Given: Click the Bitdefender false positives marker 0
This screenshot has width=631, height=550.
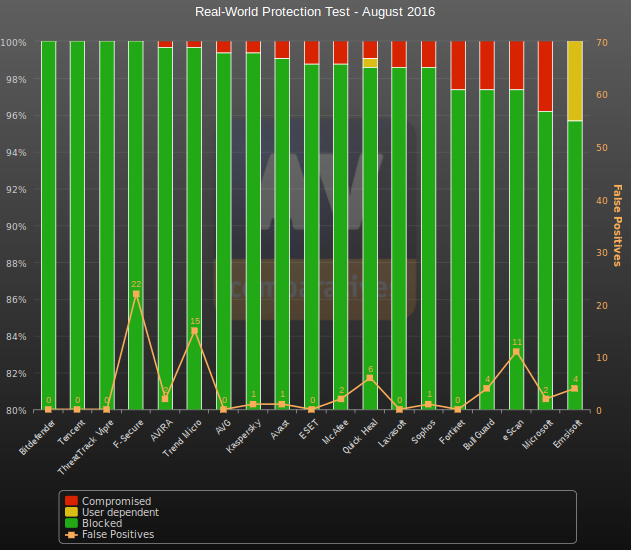Looking at the screenshot, I should (48, 410).
